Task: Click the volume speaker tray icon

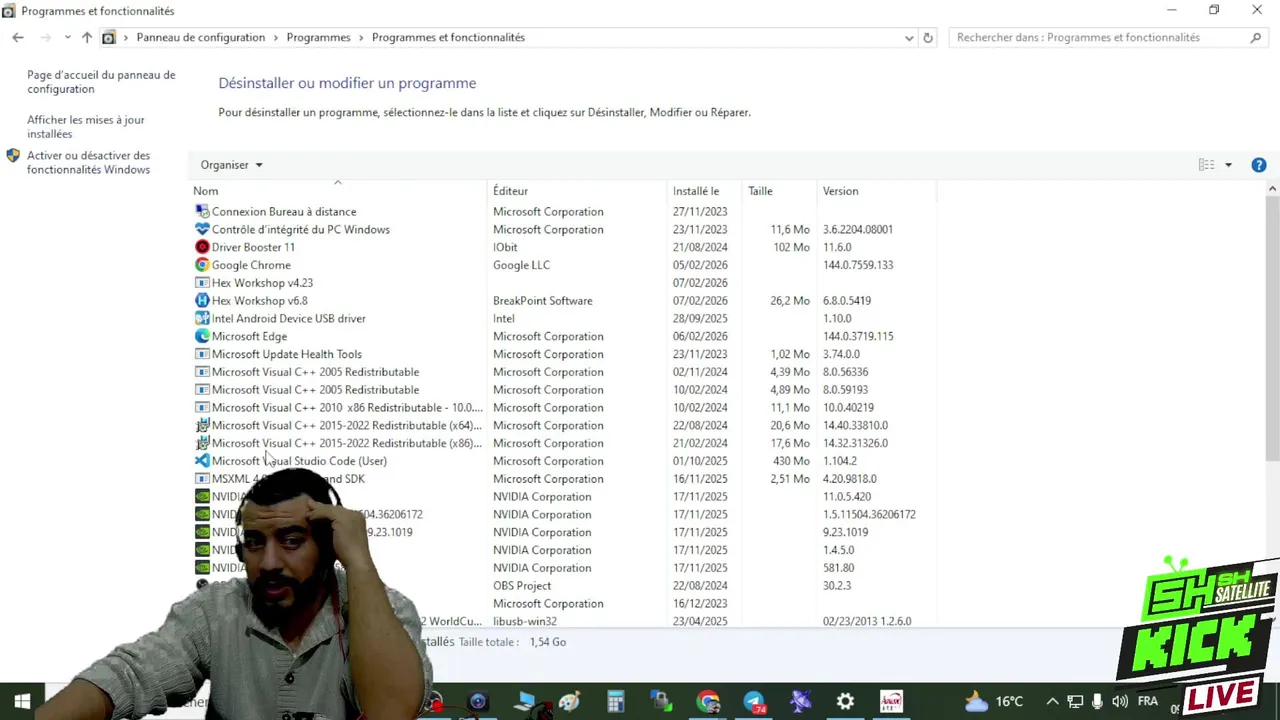Action: pos(1120,702)
